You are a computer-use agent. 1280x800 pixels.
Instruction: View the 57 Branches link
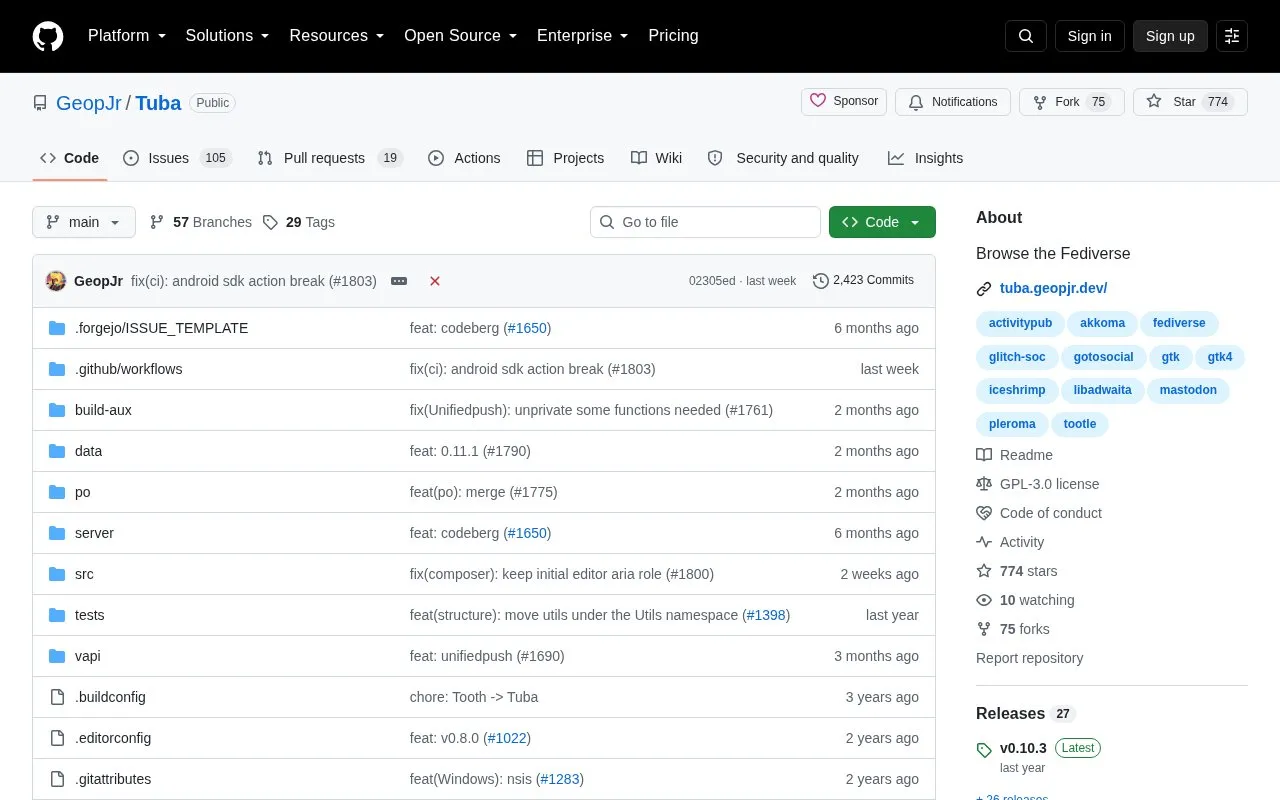(201, 222)
